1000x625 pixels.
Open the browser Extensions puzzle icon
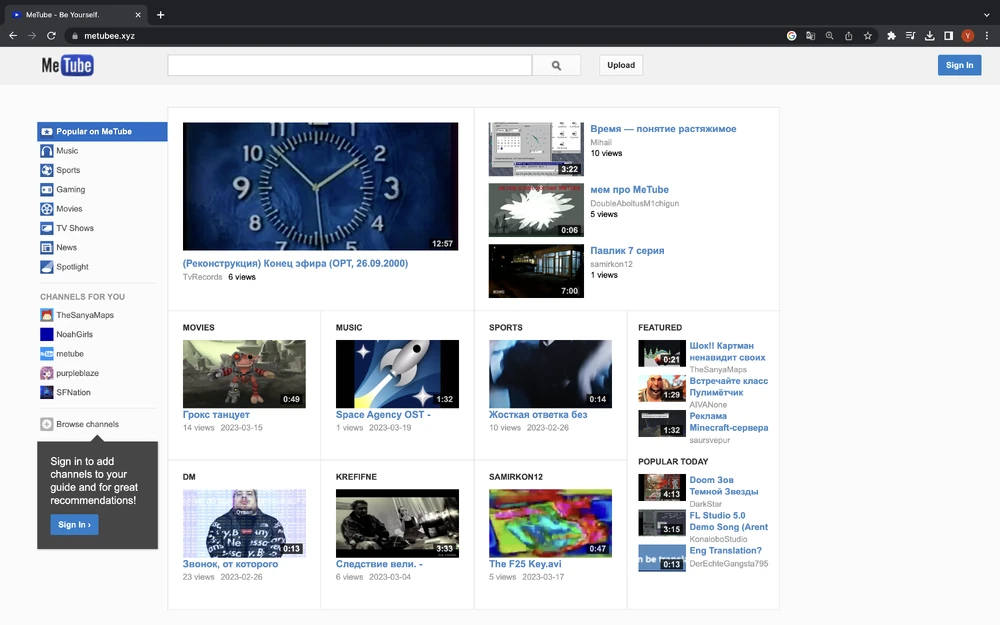coord(891,35)
